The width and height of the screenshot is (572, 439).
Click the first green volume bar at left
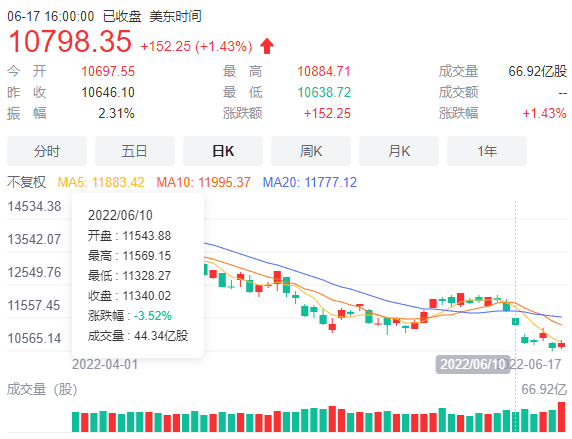coord(76,422)
